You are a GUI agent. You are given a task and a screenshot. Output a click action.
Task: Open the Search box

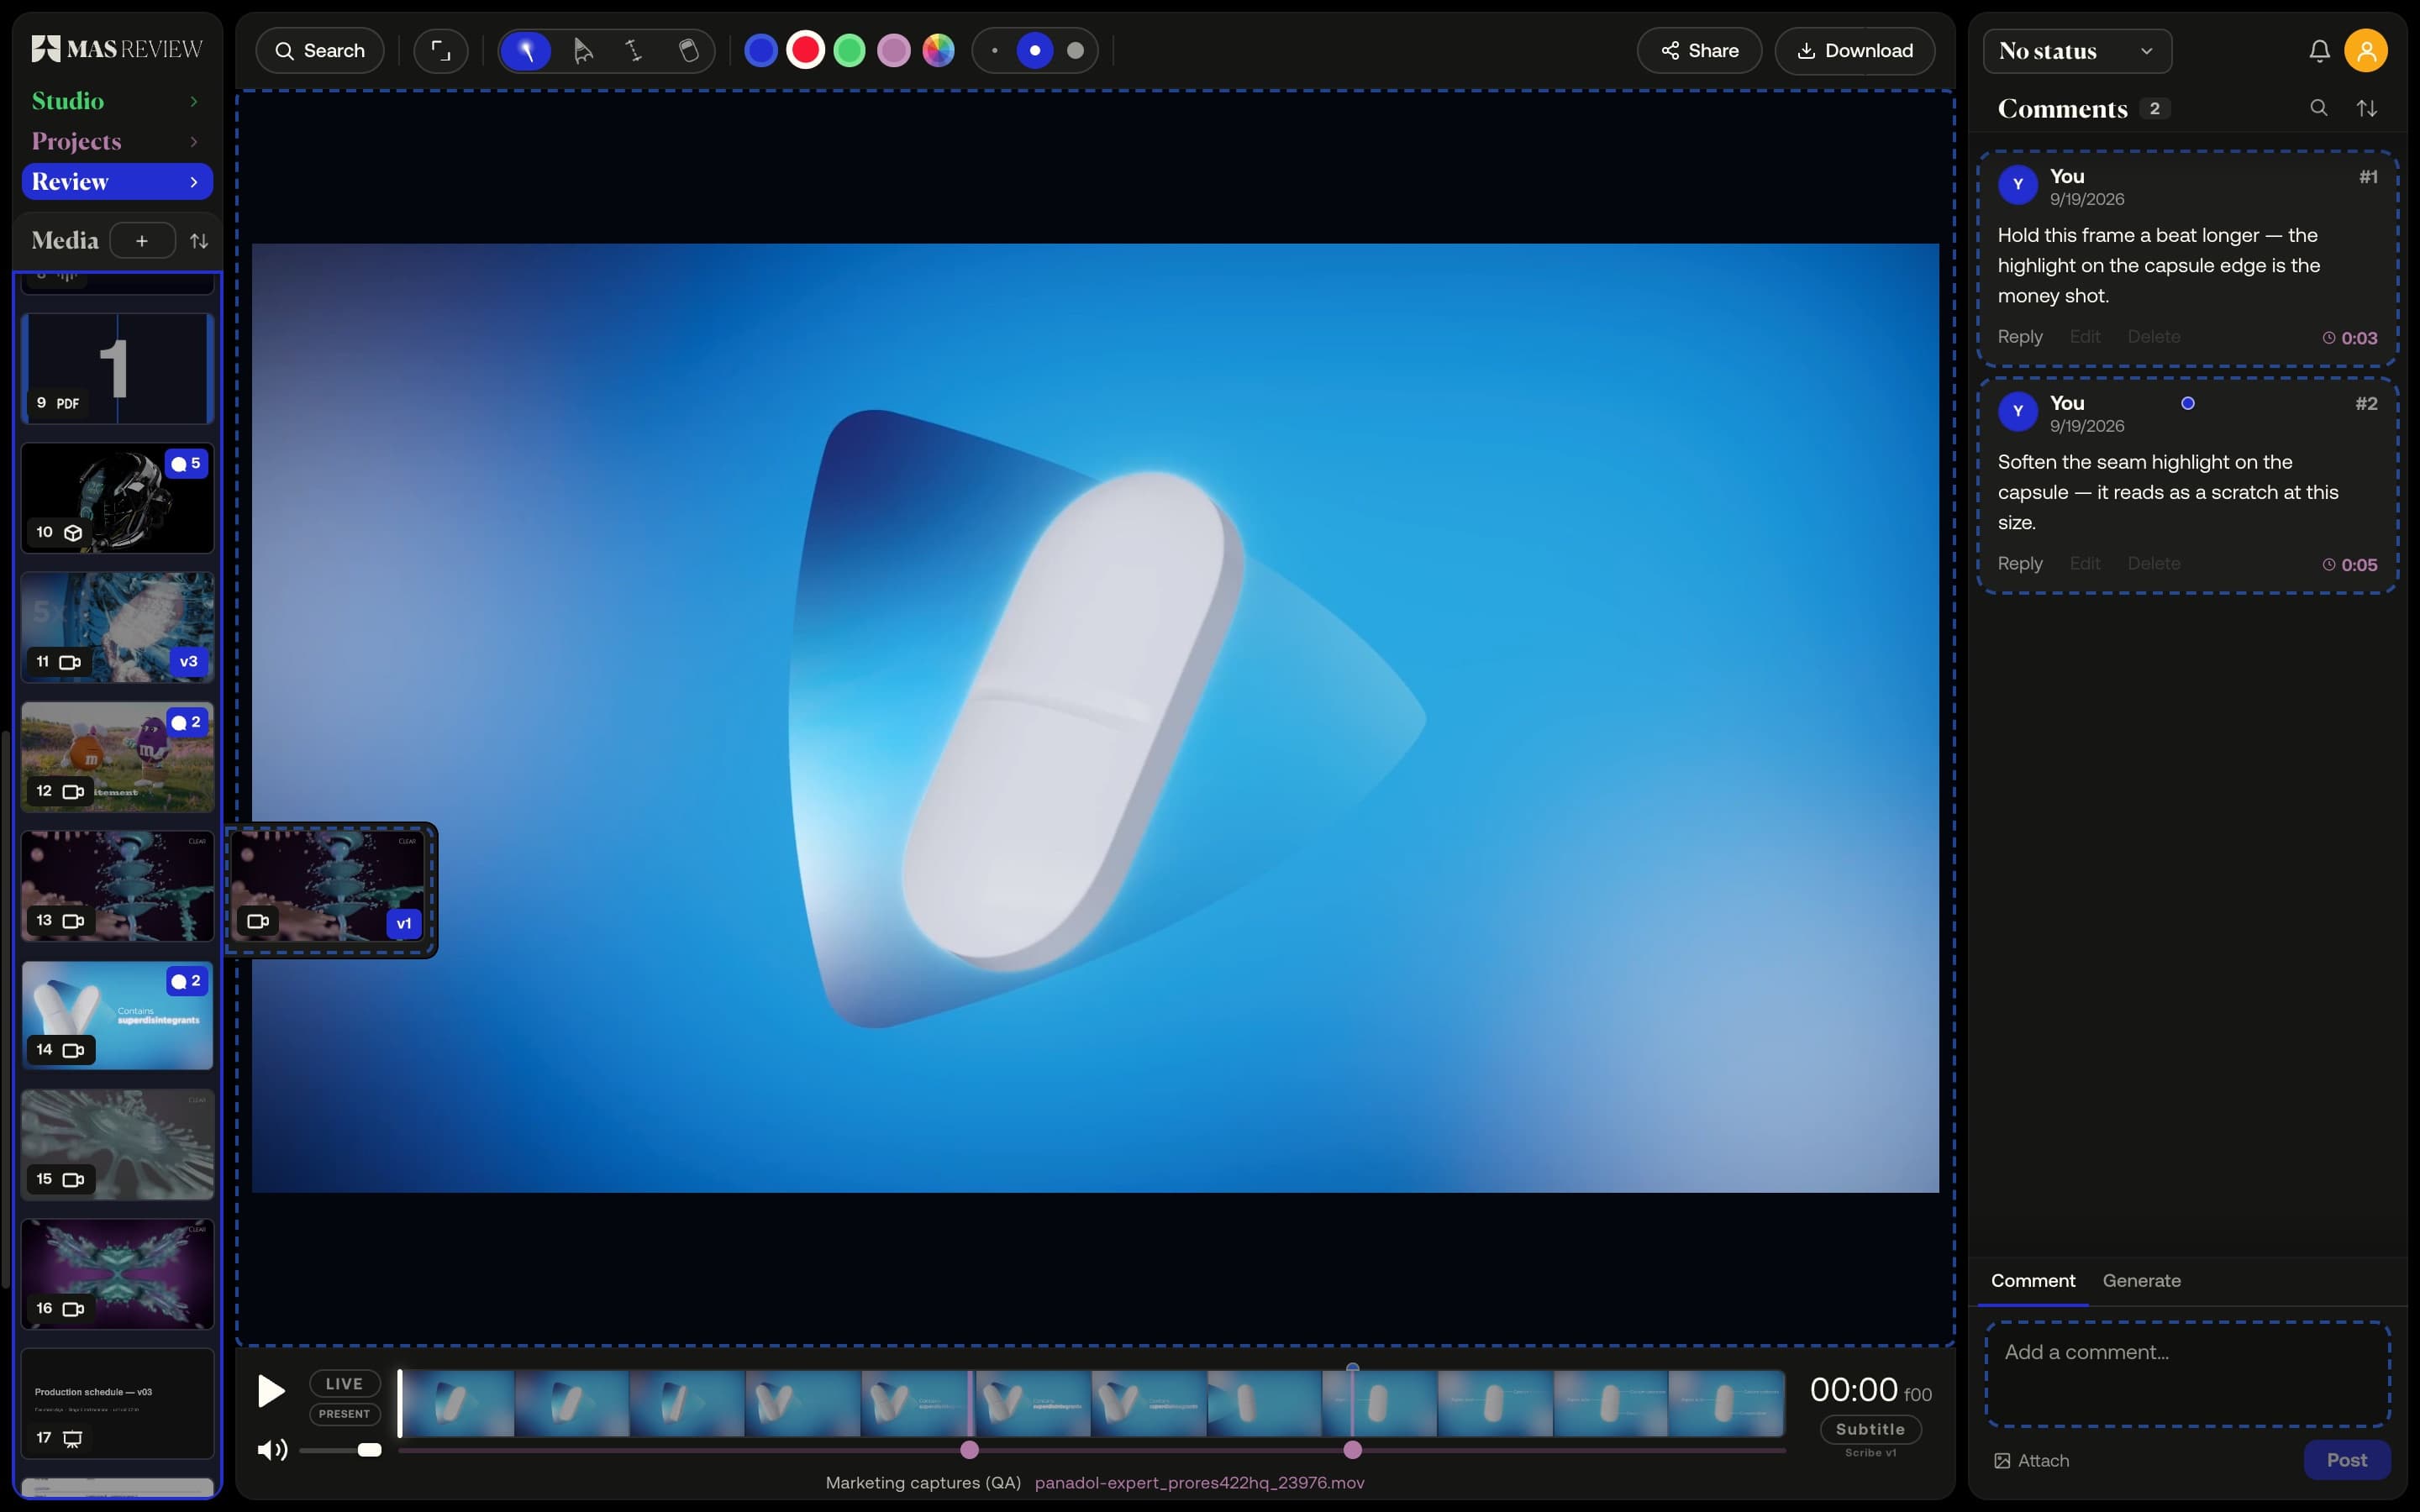tap(320, 50)
